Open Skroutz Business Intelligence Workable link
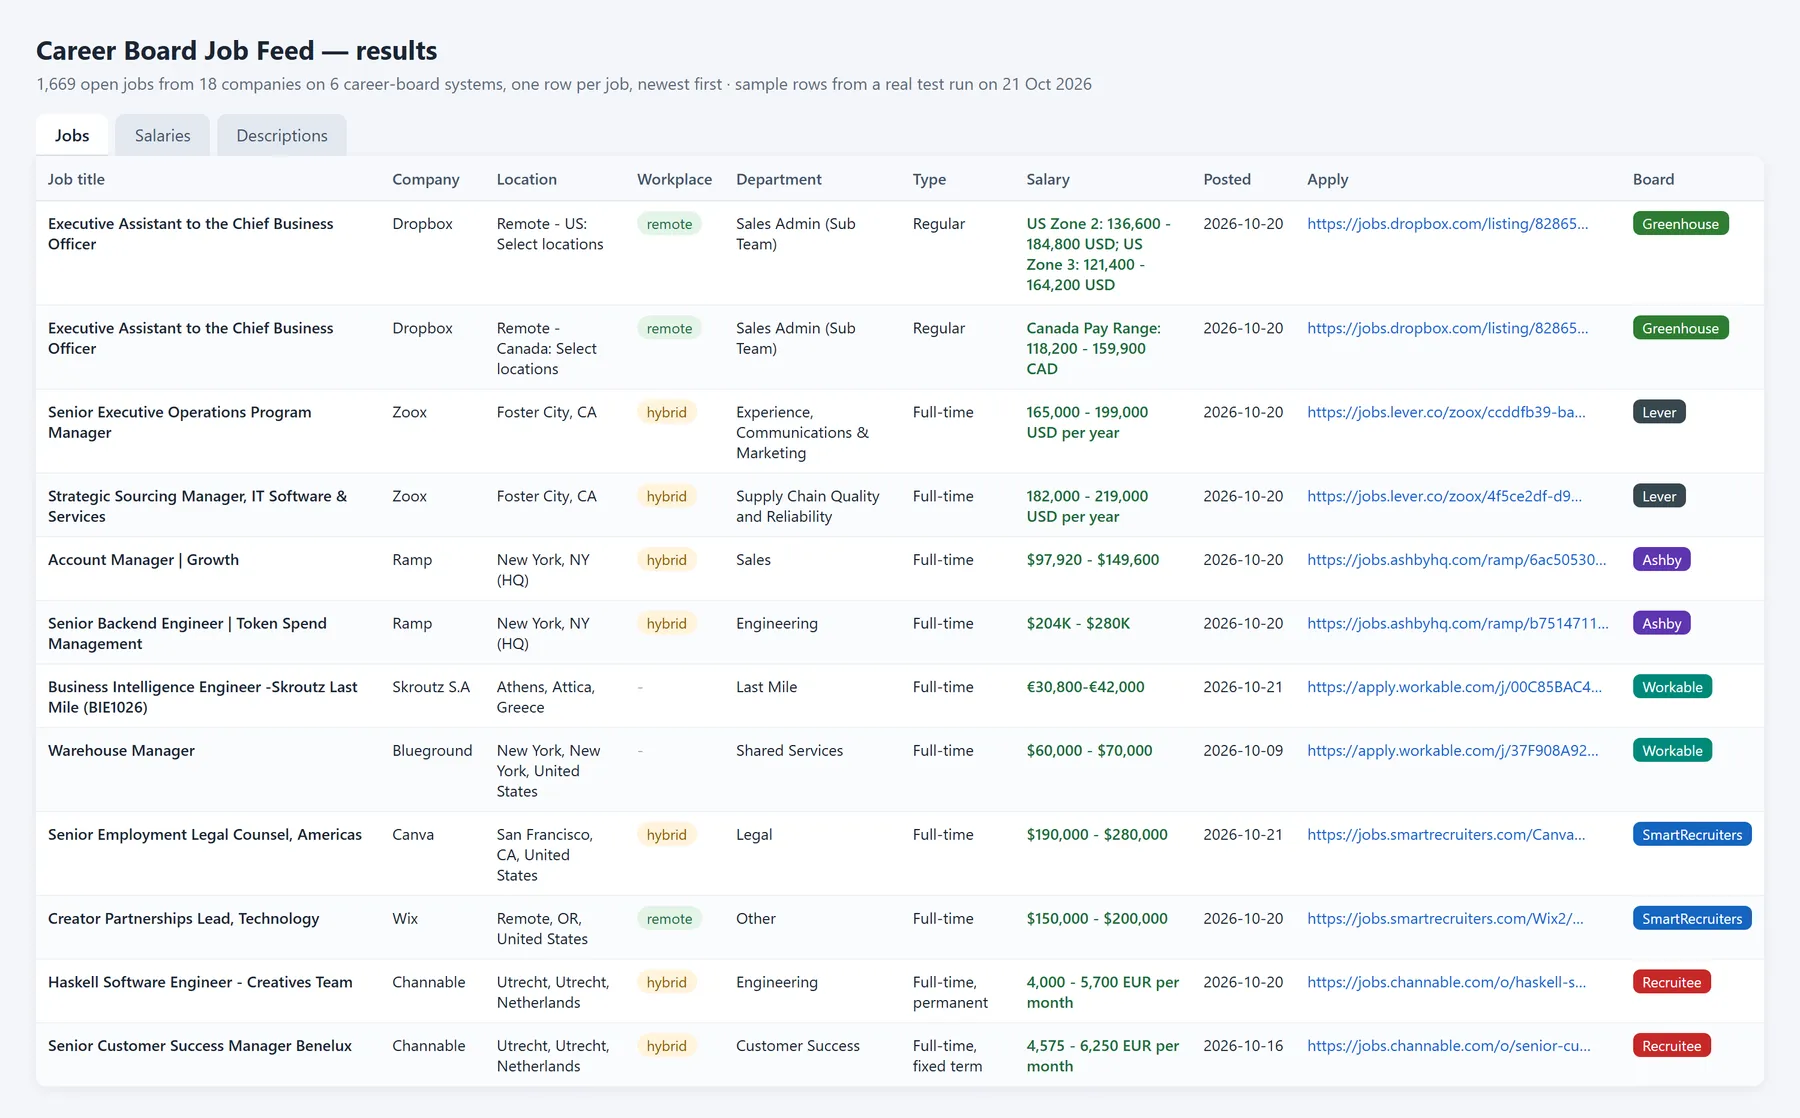Screen dimensions: 1800x1118 [x=1454, y=687]
